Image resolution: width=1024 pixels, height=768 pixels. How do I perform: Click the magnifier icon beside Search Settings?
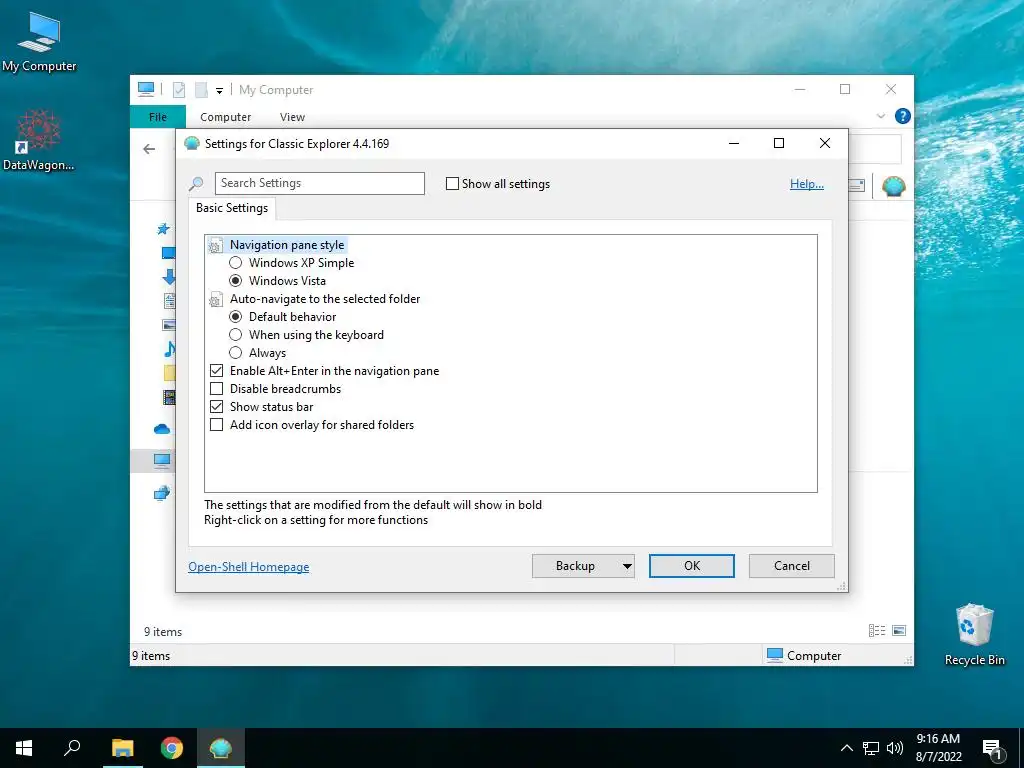click(196, 184)
